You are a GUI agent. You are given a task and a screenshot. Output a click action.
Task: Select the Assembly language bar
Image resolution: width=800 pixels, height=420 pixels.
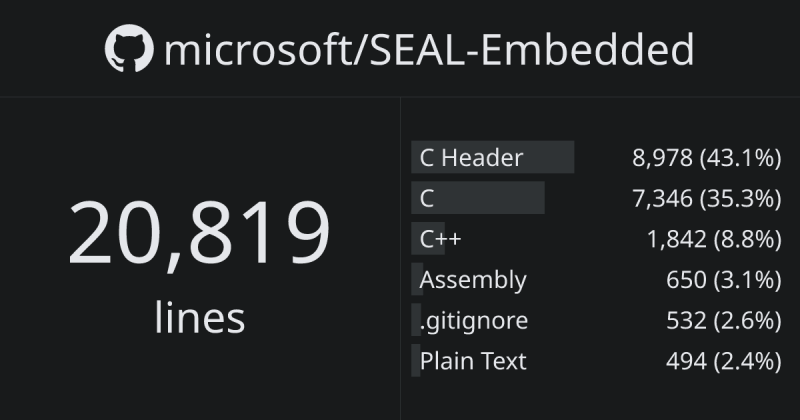click(x=417, y=279)
